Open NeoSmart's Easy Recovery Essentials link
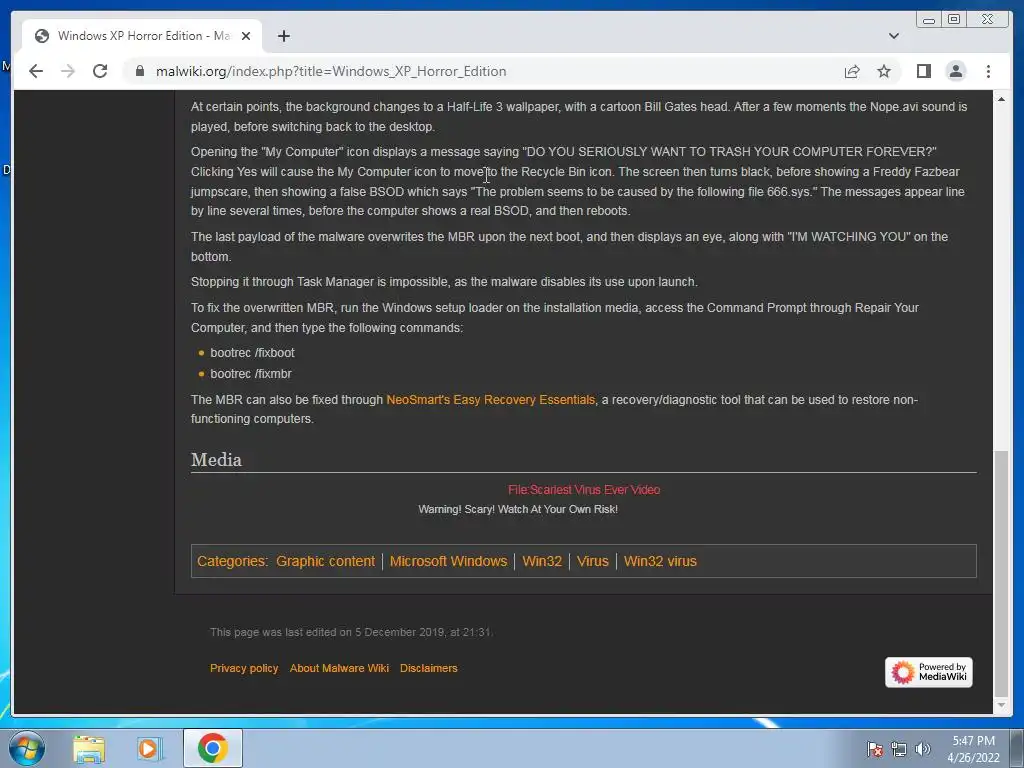The width and height of the screenshot is (1024, 768). pos(490,400)
